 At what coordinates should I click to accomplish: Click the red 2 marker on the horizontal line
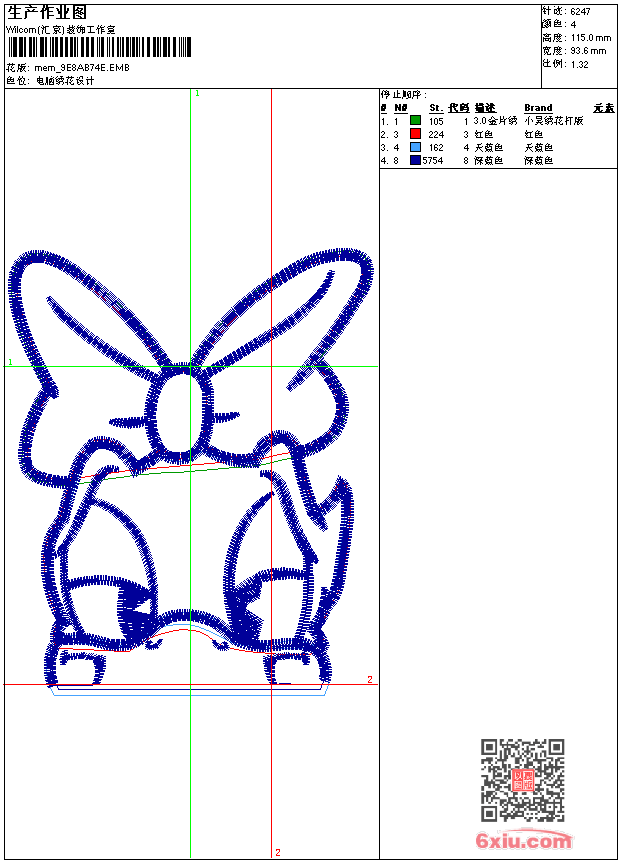[370, 679]
